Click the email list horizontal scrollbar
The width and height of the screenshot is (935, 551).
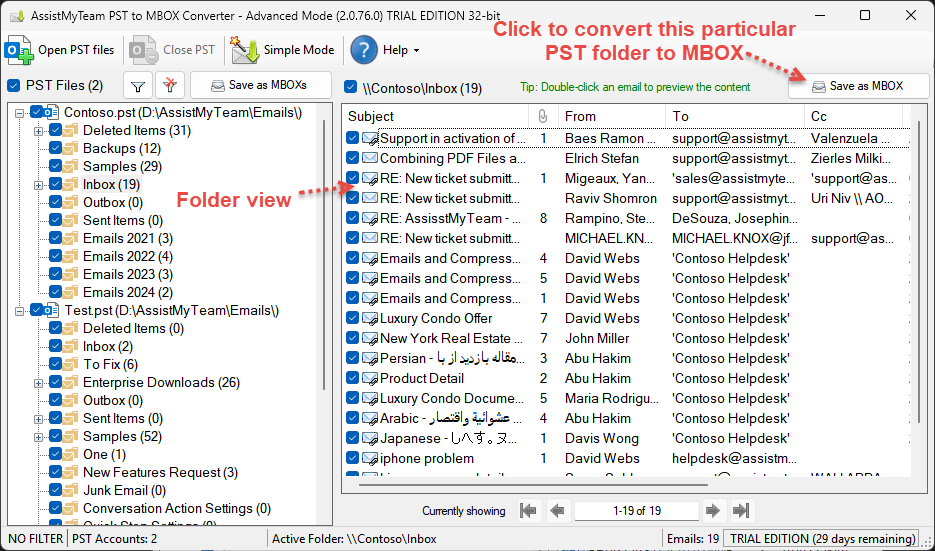click(534, 485)
